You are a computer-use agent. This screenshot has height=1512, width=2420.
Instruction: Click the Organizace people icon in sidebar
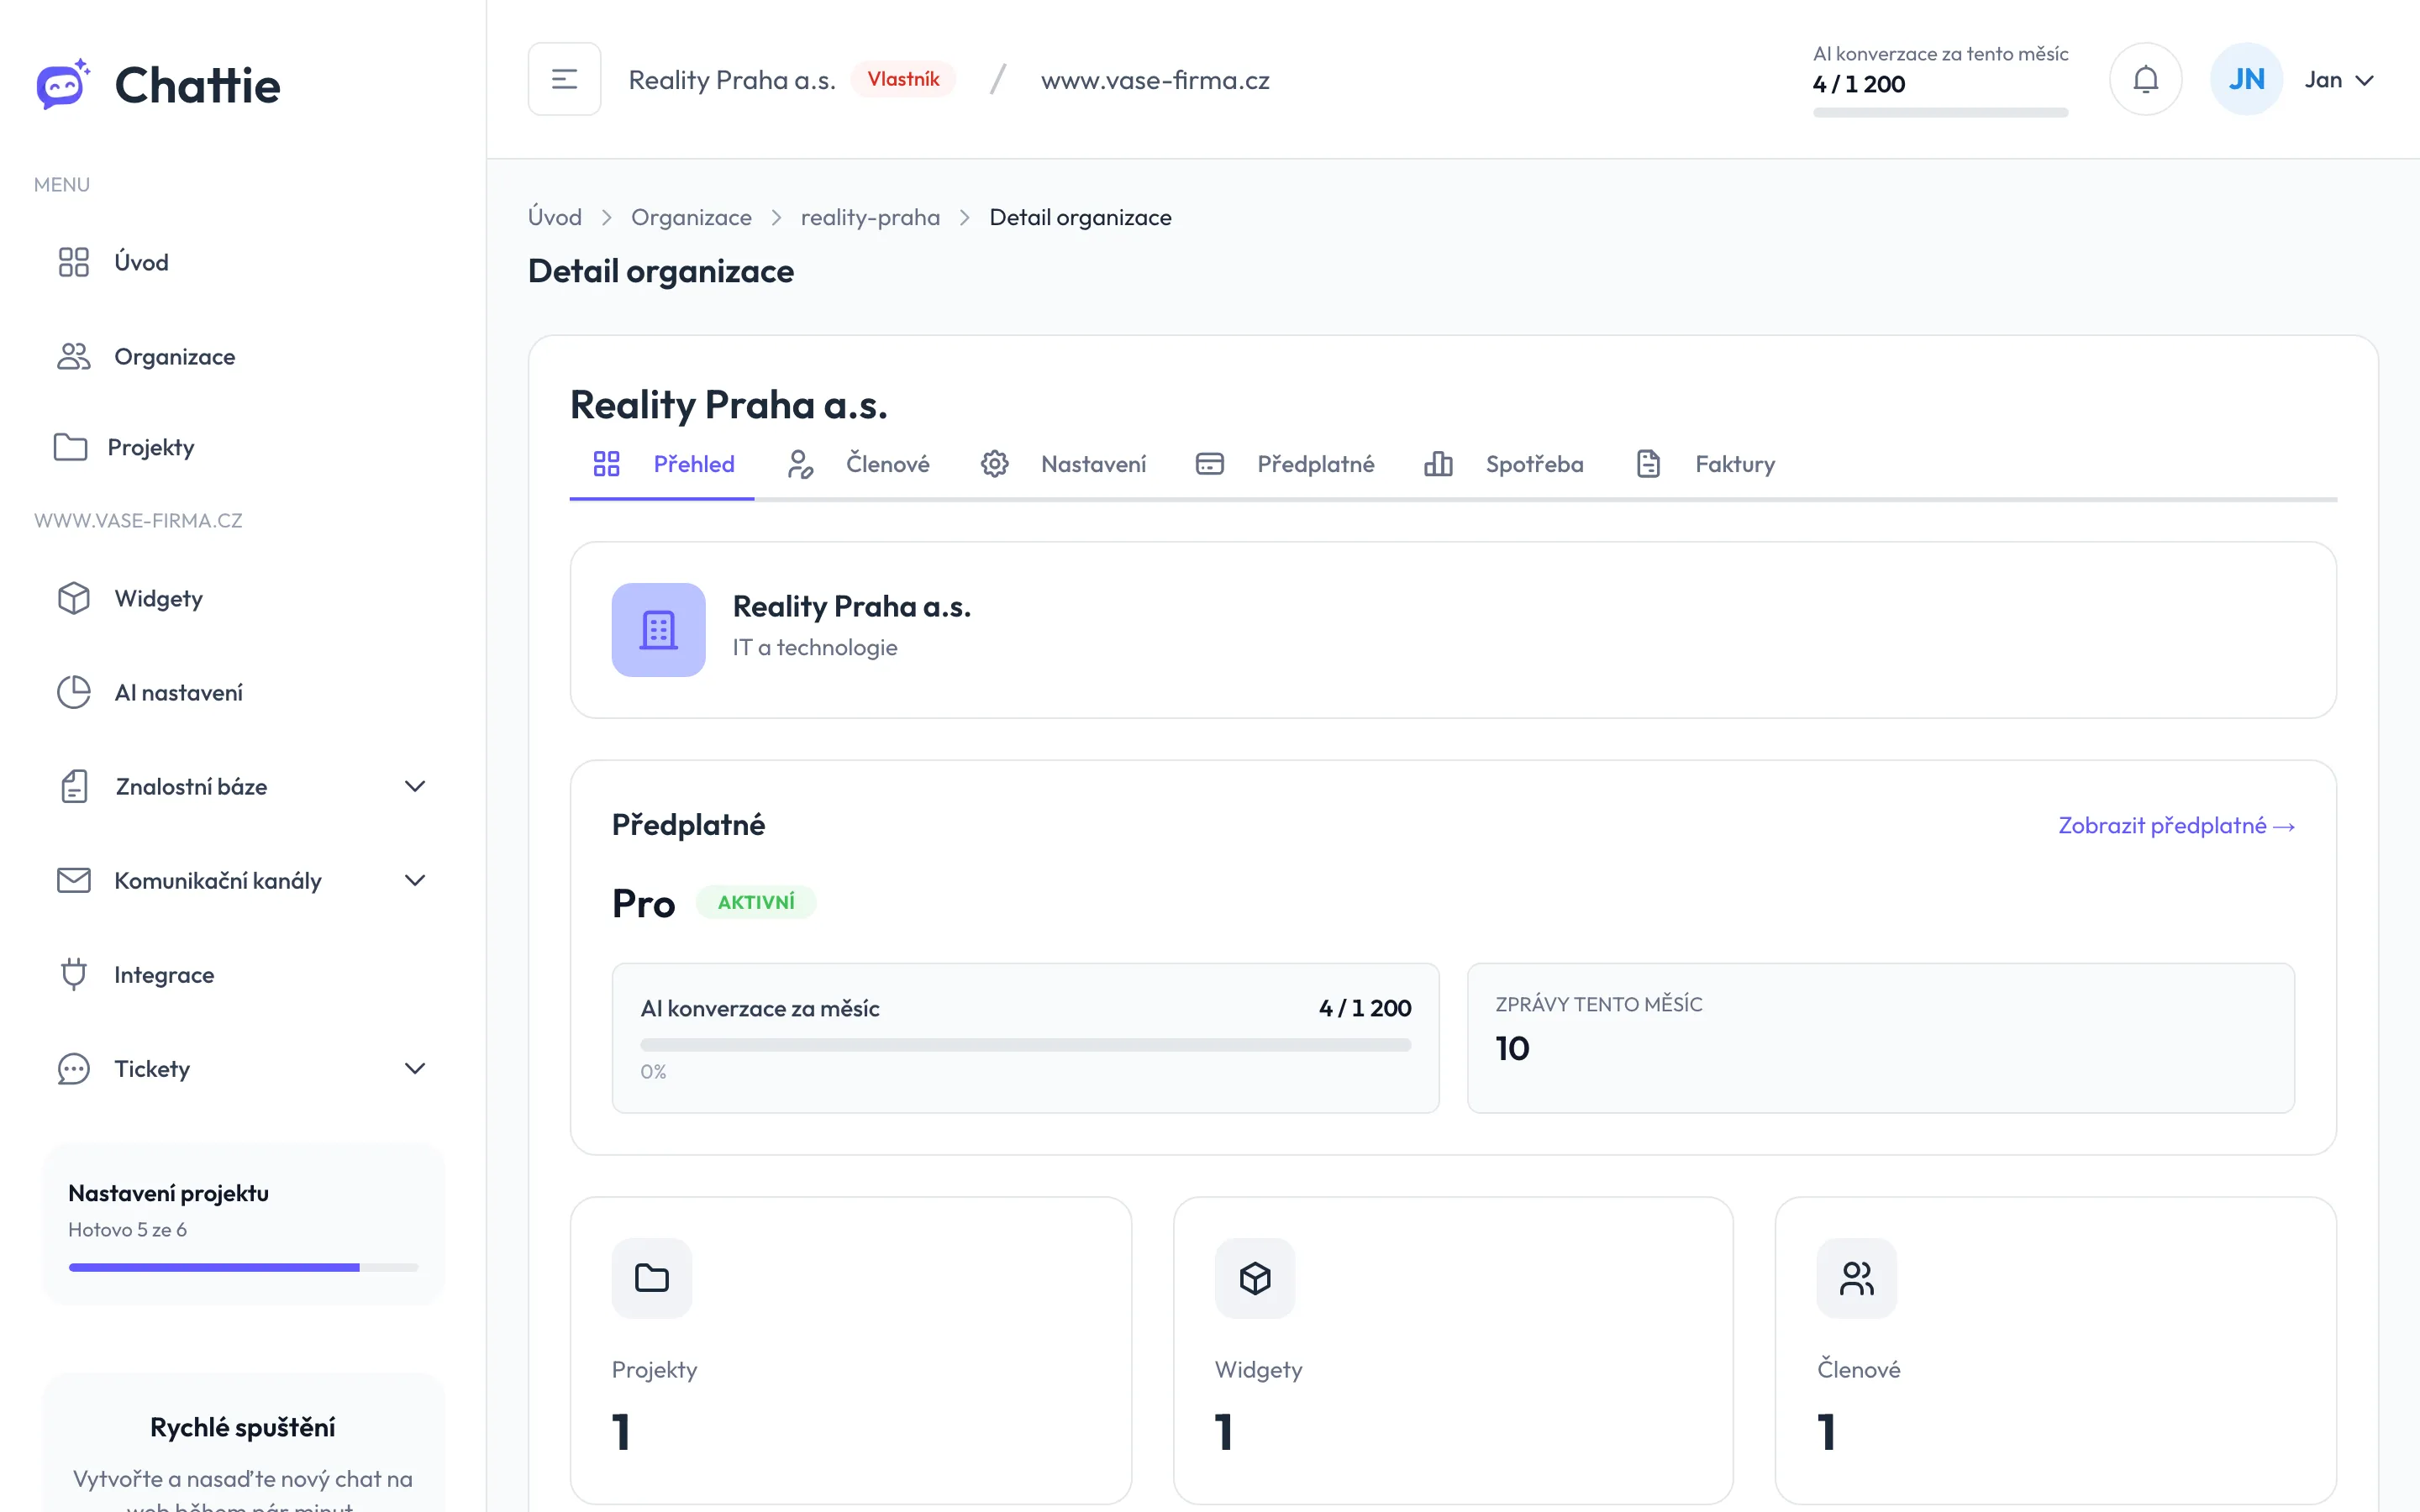74,356
